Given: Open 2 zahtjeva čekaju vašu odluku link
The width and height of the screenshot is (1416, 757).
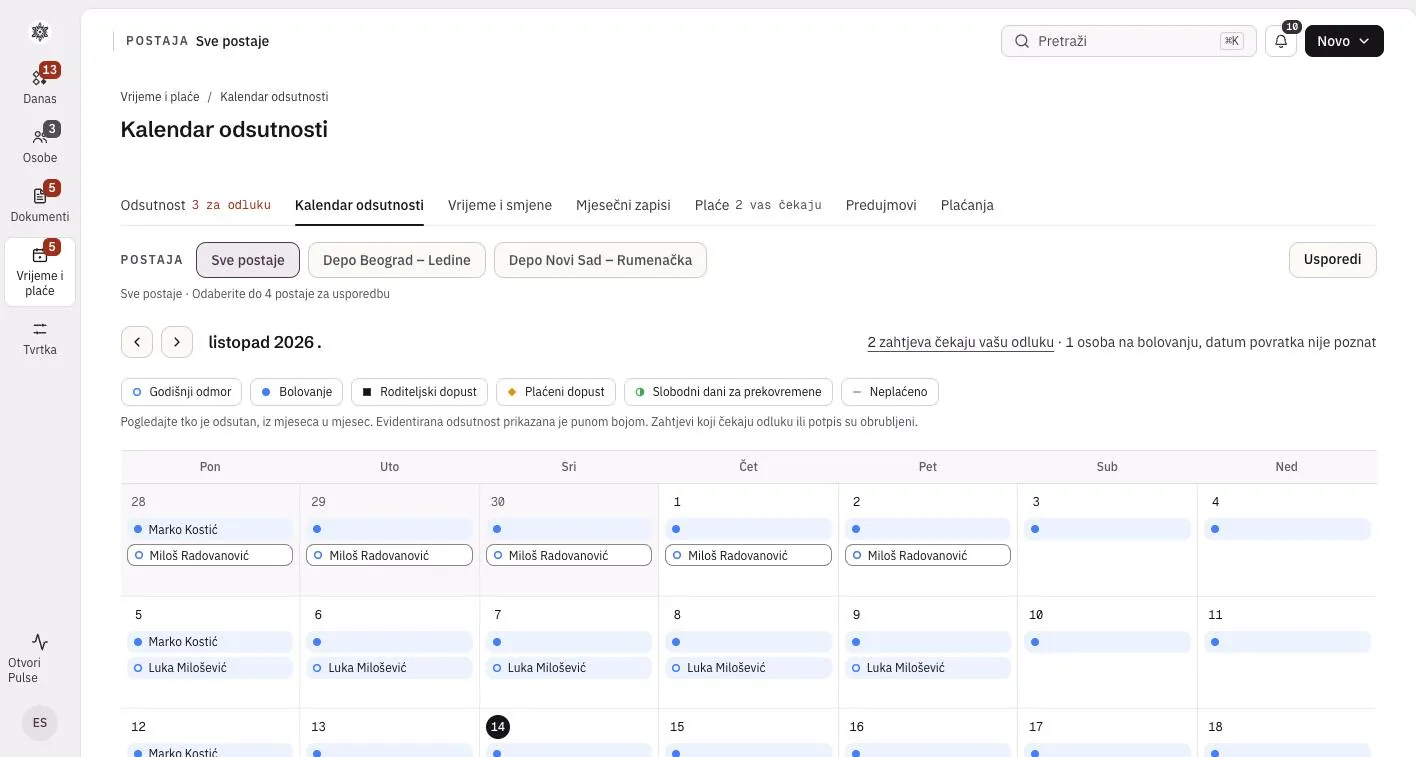Looking at the screenshot, I should click(960, 342).
